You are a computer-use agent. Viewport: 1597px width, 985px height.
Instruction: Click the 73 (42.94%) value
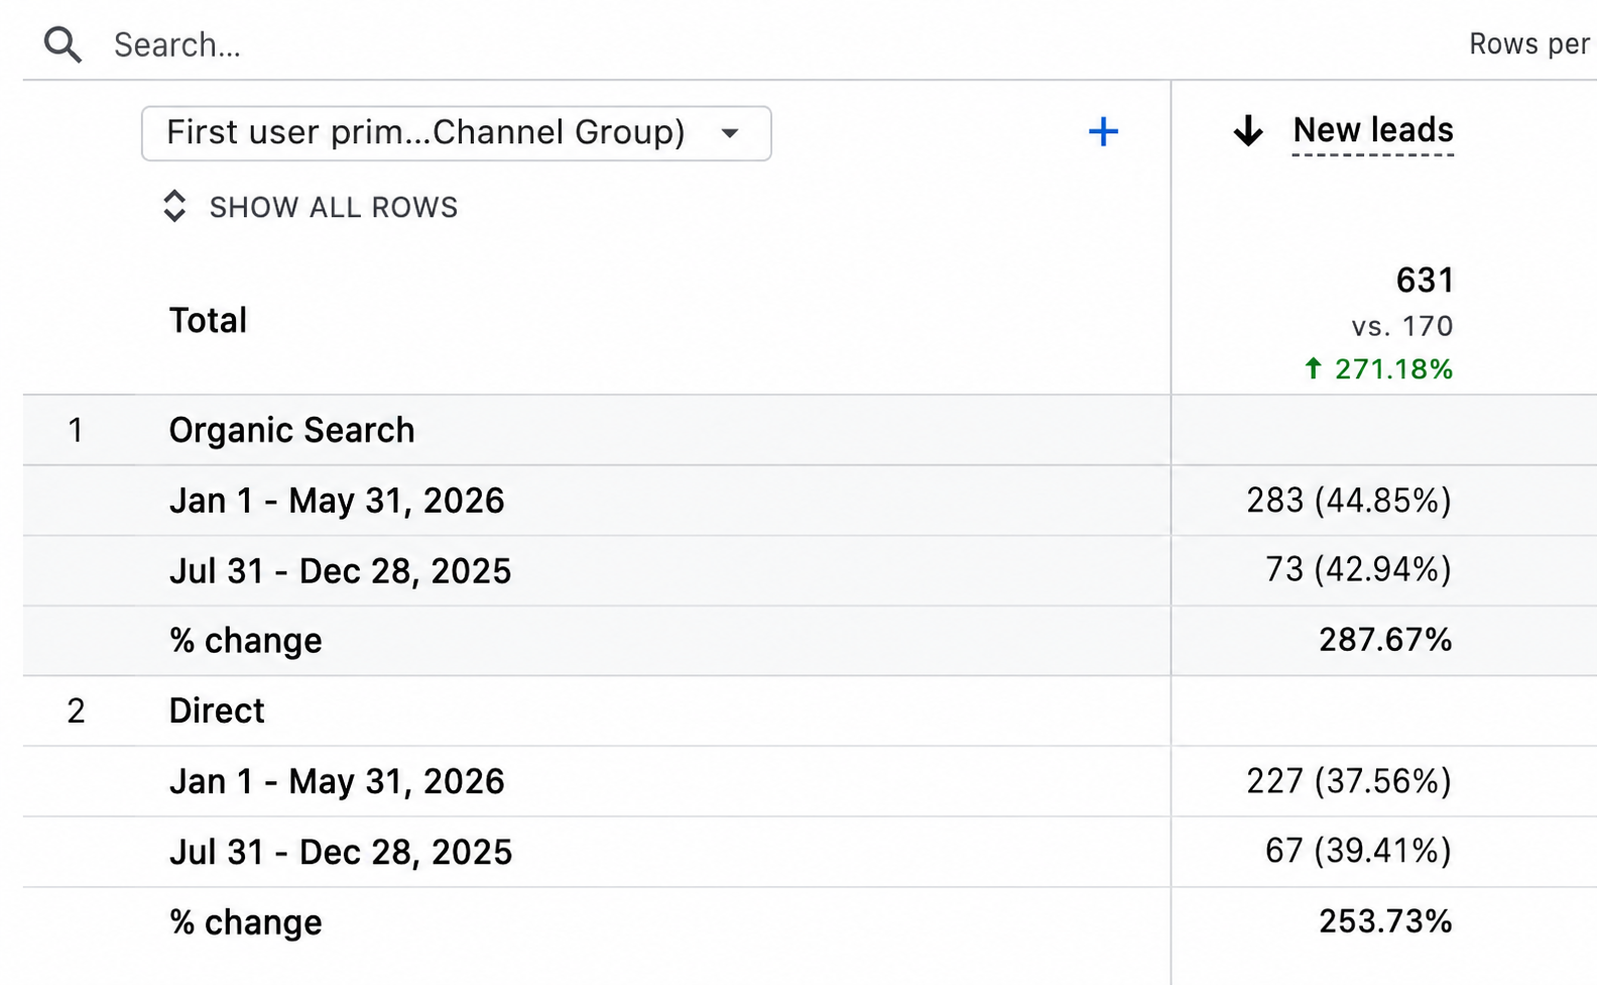point(1358,569)
